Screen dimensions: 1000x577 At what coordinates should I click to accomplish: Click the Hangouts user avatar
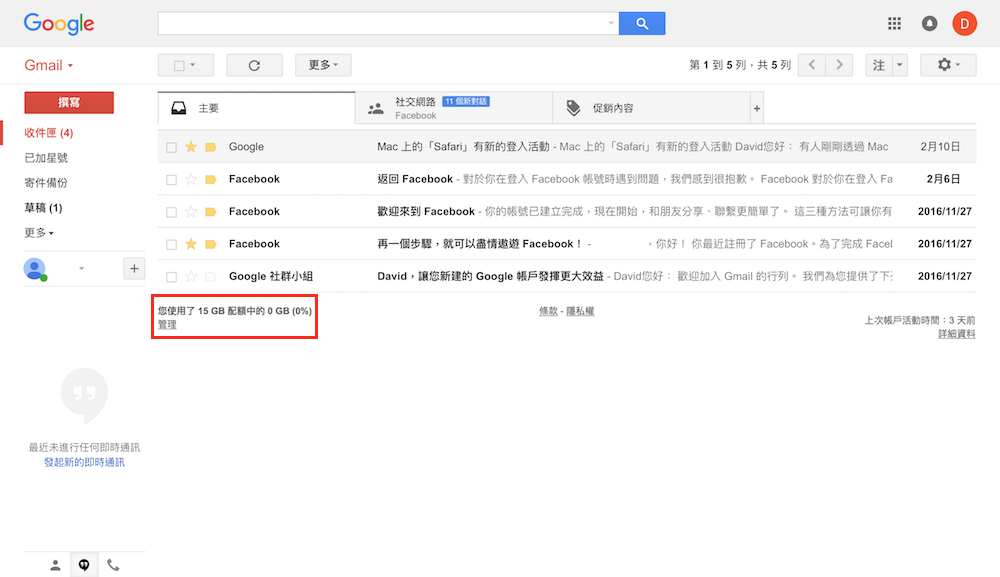tap(35, 269)
